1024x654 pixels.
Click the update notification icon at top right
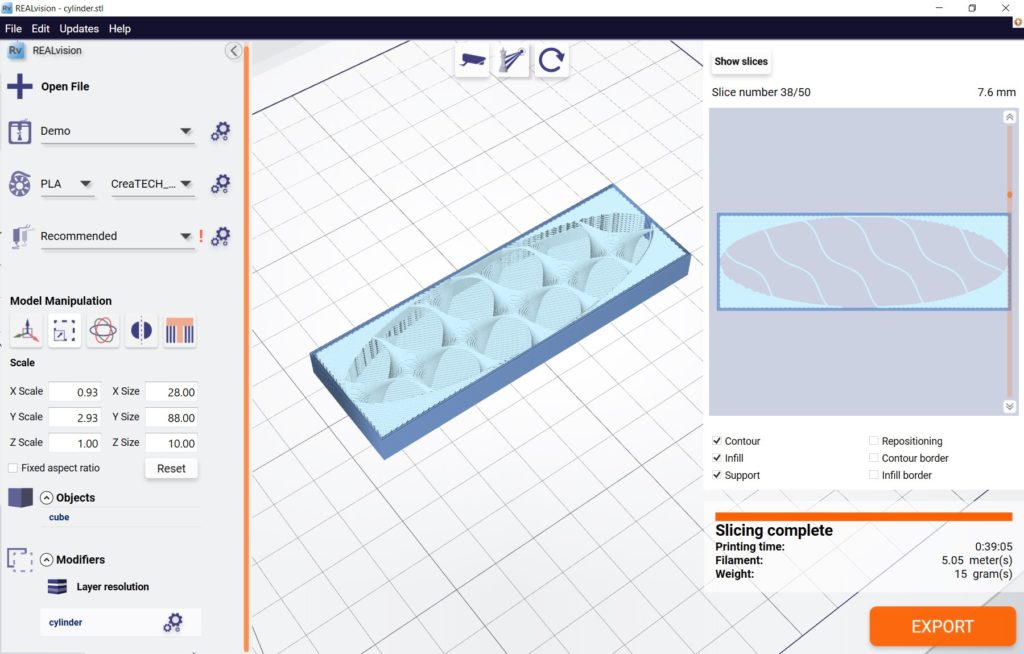[x=1017, y=22]
